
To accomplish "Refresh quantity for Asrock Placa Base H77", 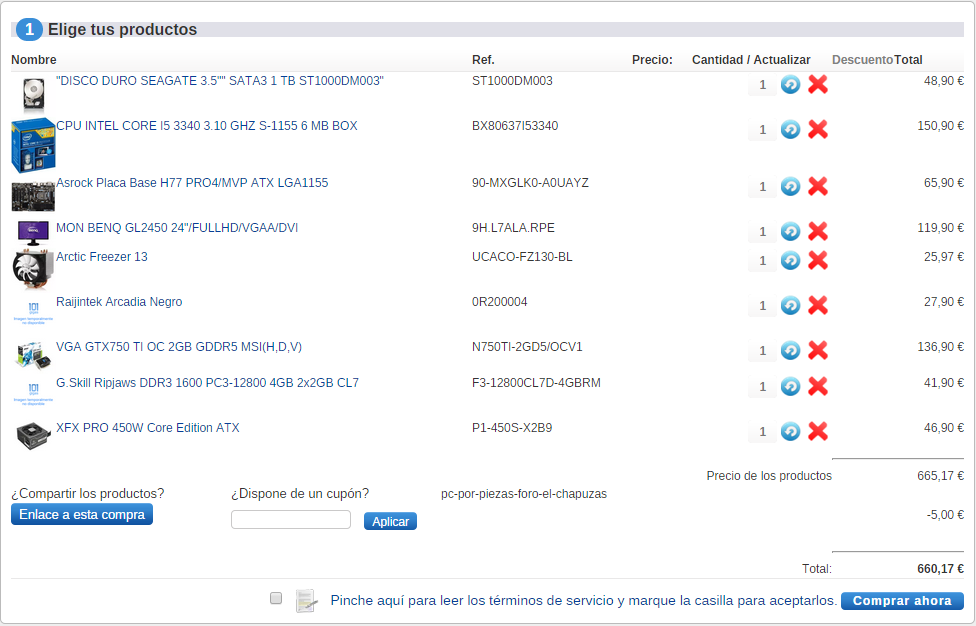I will coord(791,186).
